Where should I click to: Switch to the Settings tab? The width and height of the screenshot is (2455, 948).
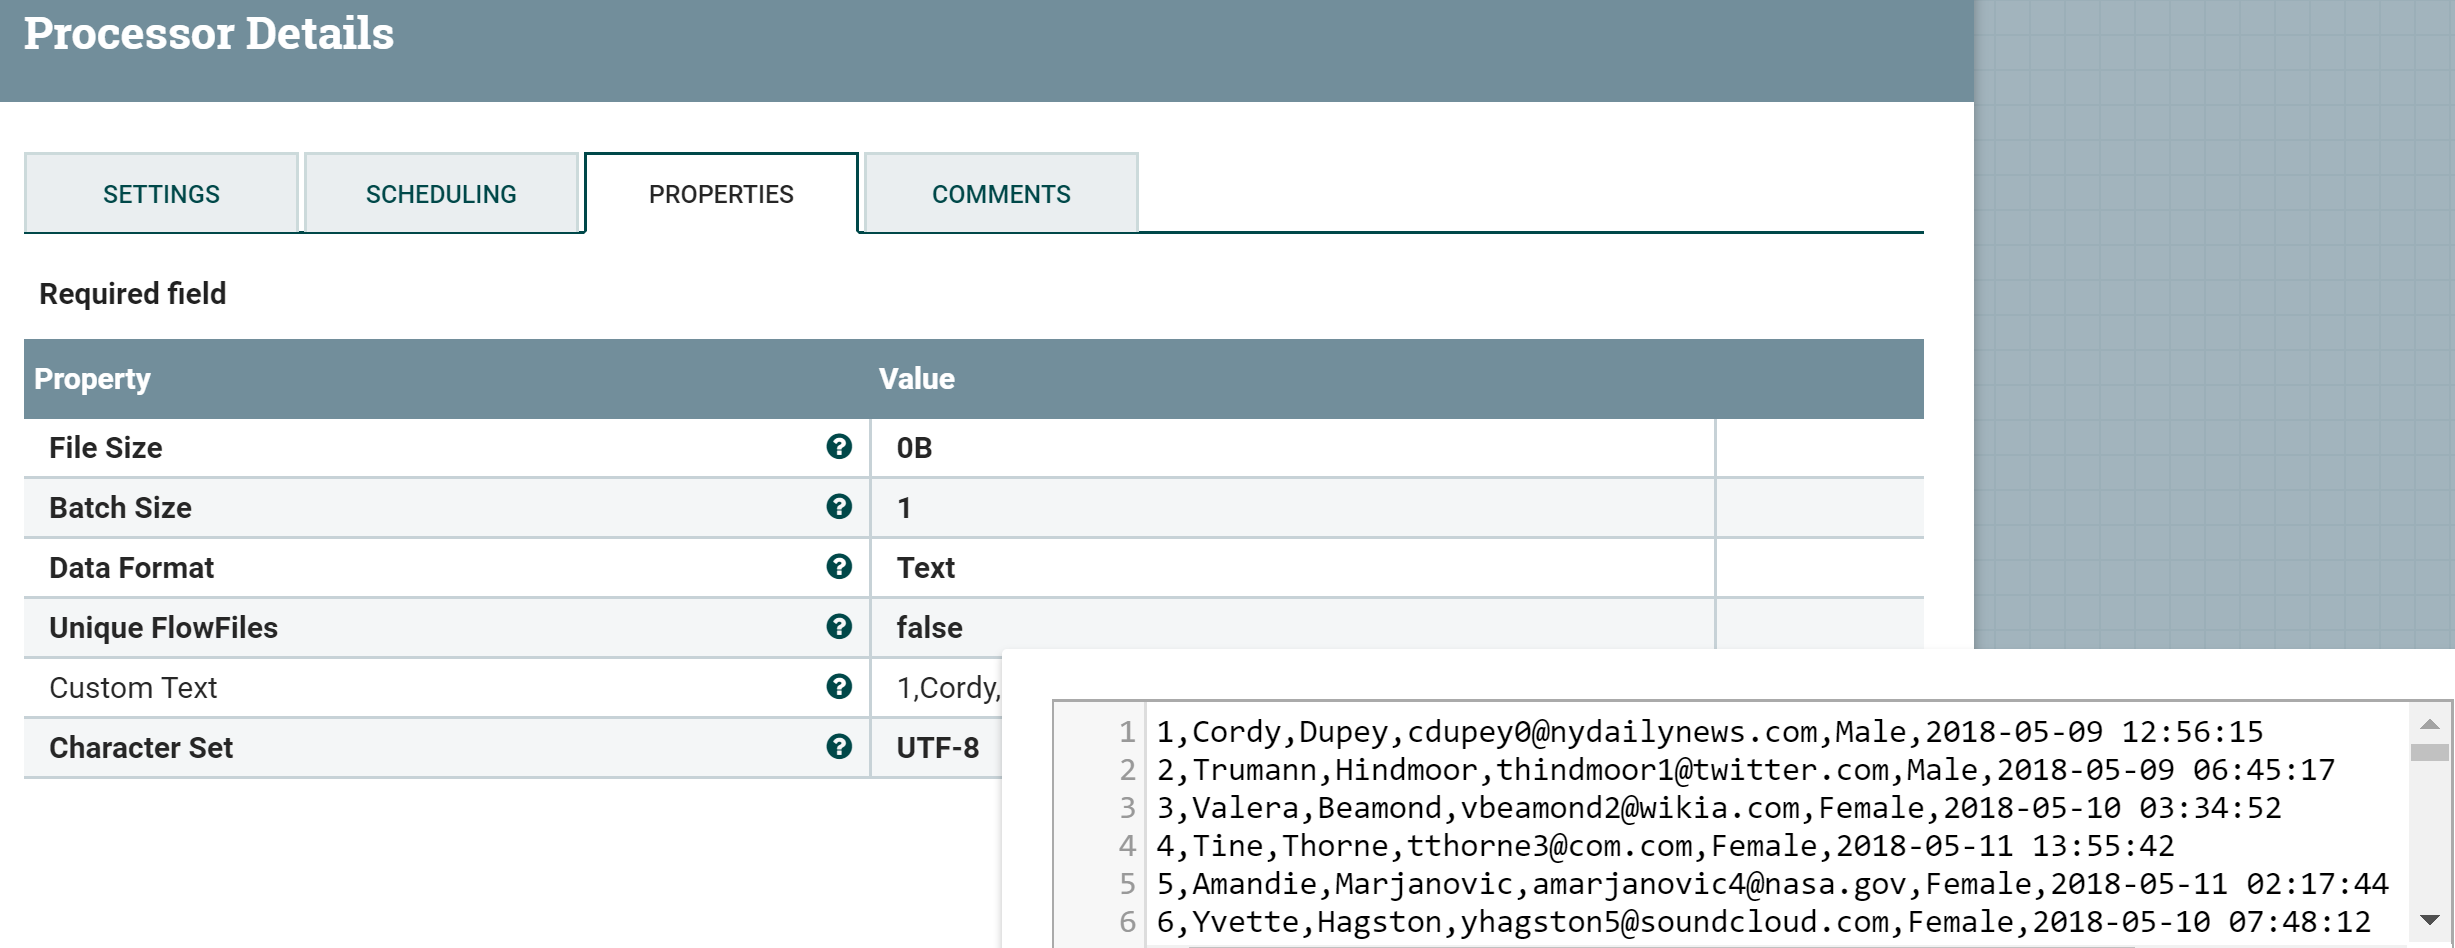click(161, 192)
